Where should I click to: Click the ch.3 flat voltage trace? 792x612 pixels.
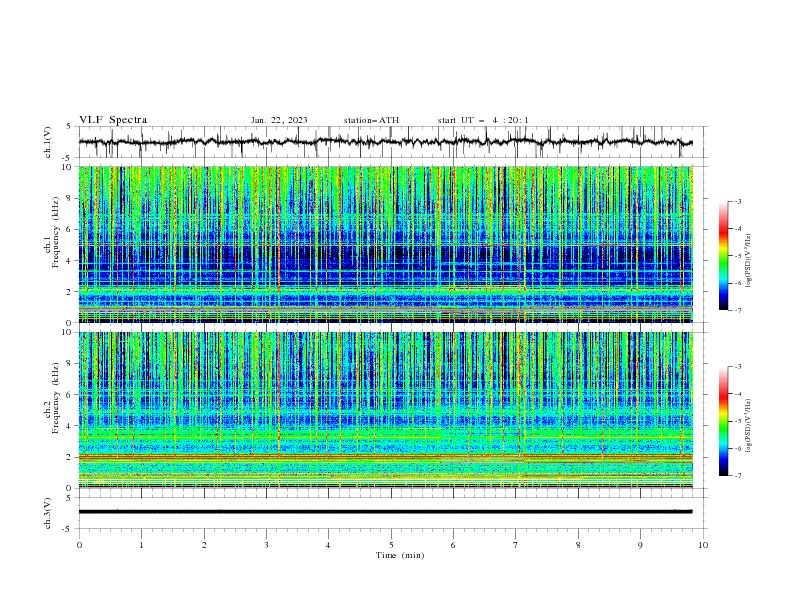(x=385, y=512)
